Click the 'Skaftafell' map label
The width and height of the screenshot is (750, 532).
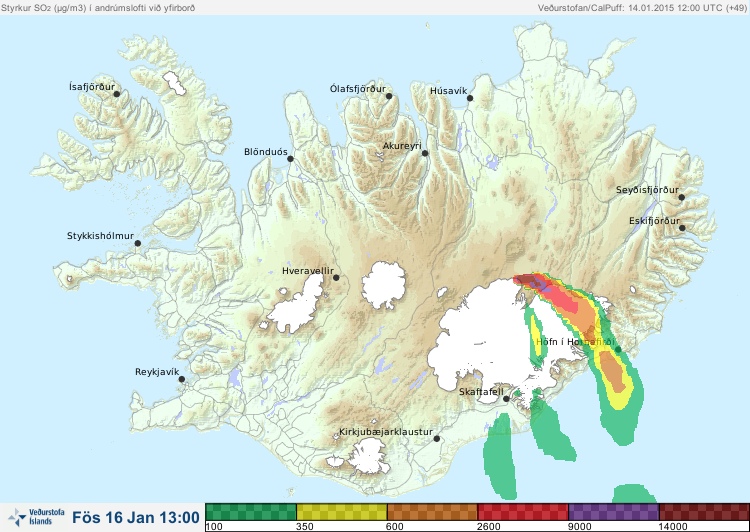click(481, 392)
